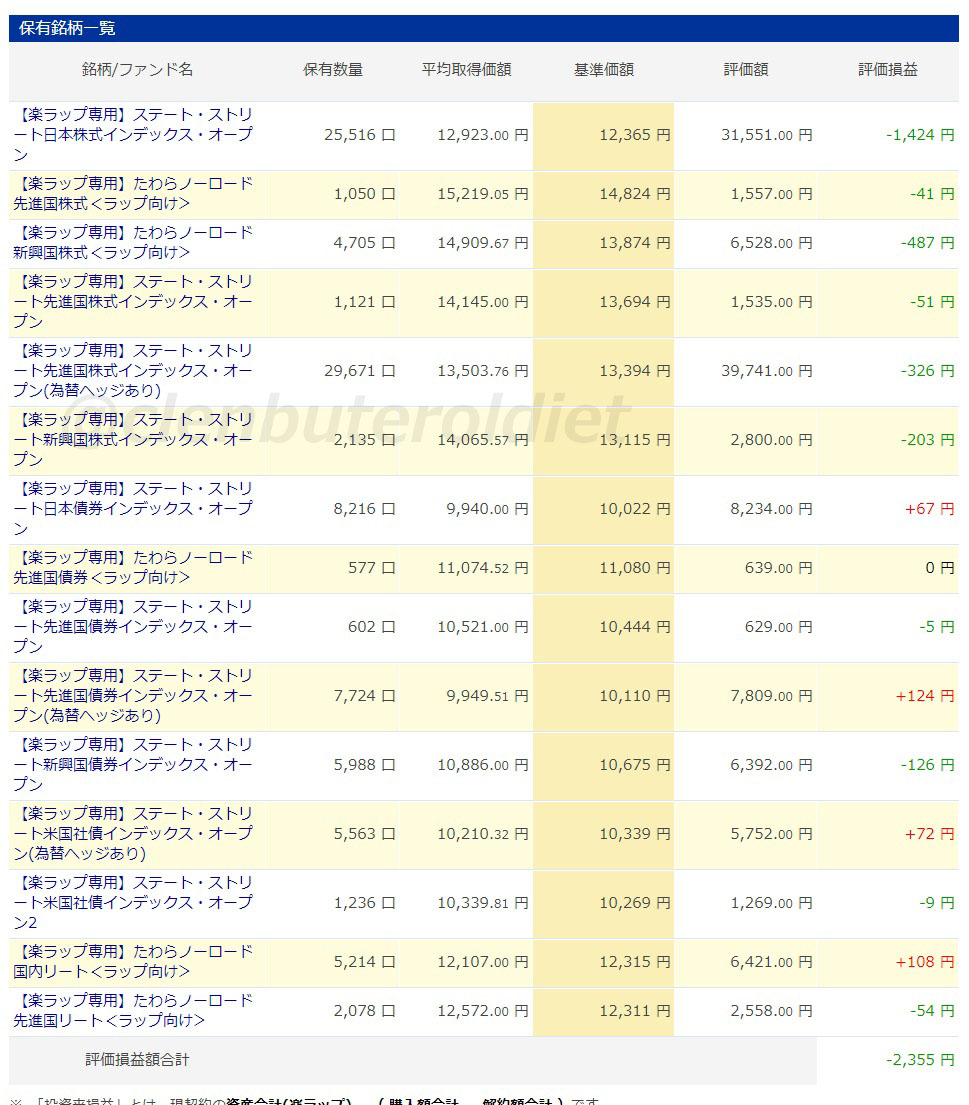Click valuation 8,234.00 円
This screenshot has height=1105, width=969.
771,509
